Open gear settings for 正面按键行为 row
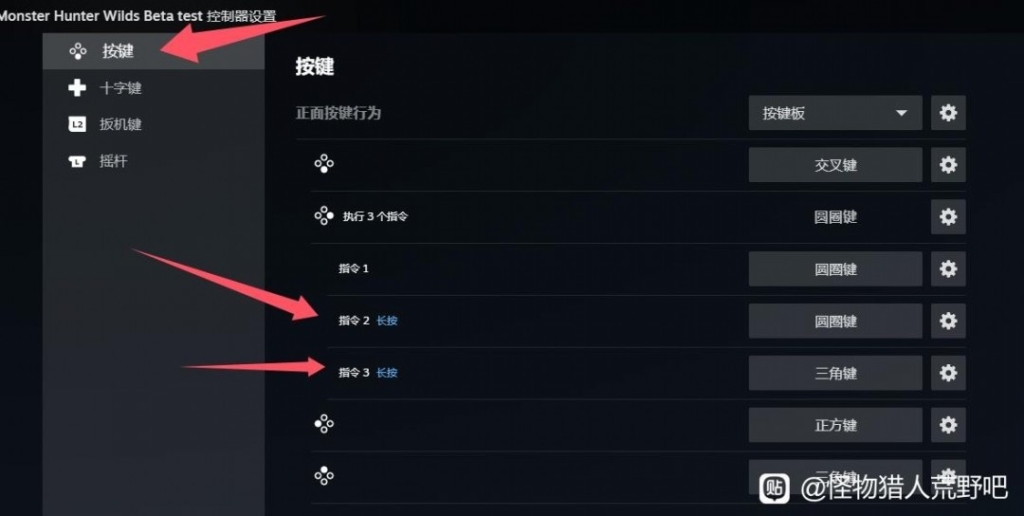 click(x=948, y=112)
